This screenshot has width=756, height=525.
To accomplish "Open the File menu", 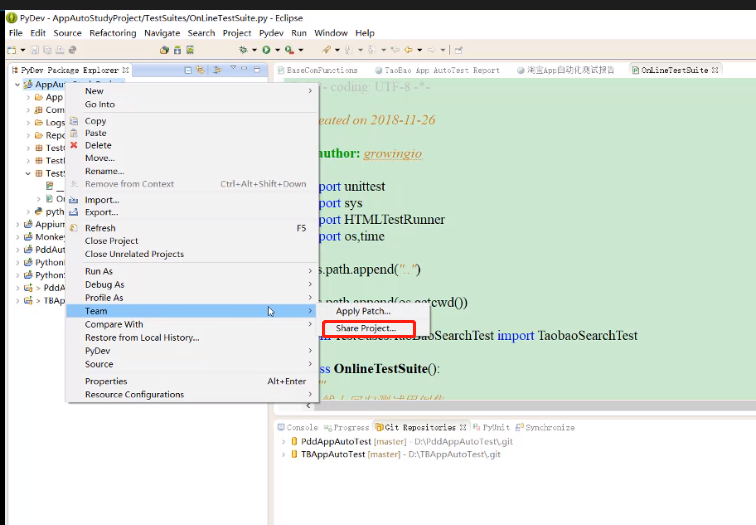I will 16,33.
